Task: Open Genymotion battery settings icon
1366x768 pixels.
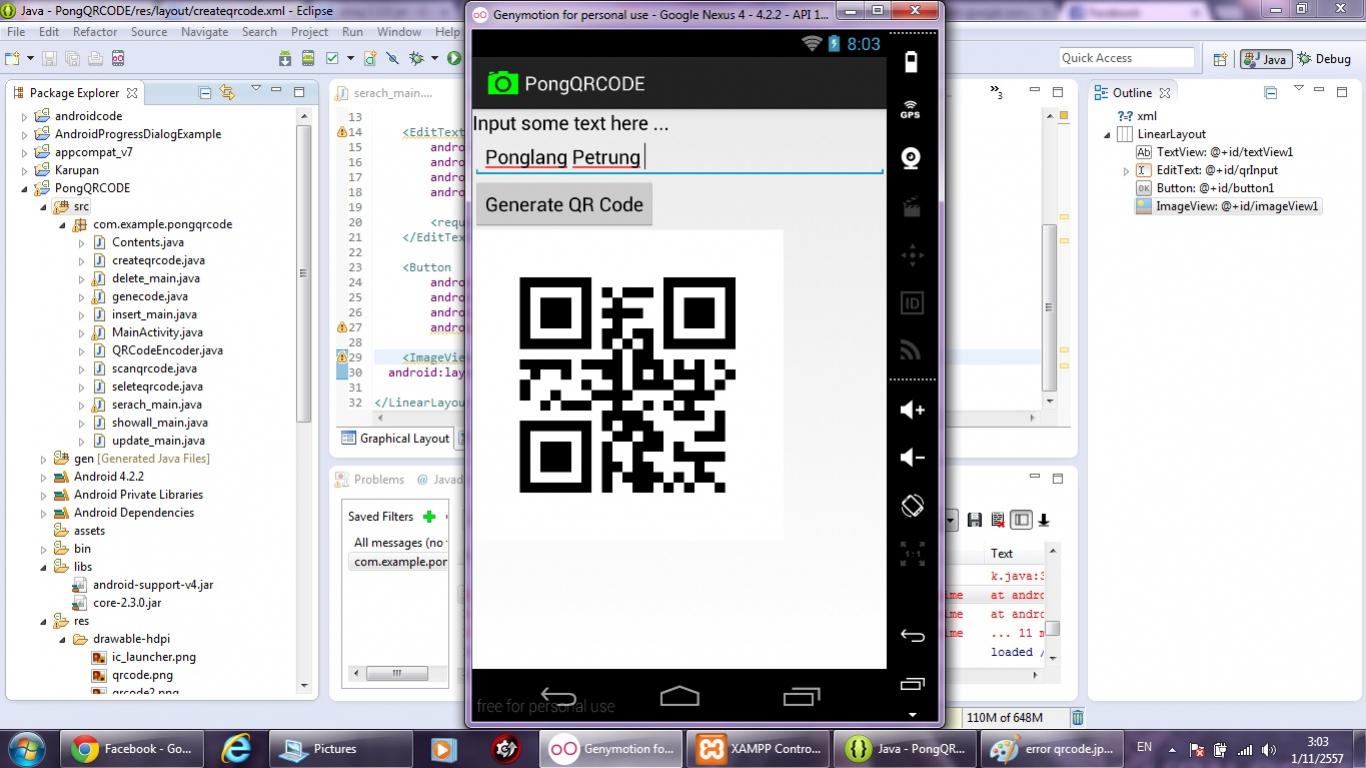Action: 910,62
